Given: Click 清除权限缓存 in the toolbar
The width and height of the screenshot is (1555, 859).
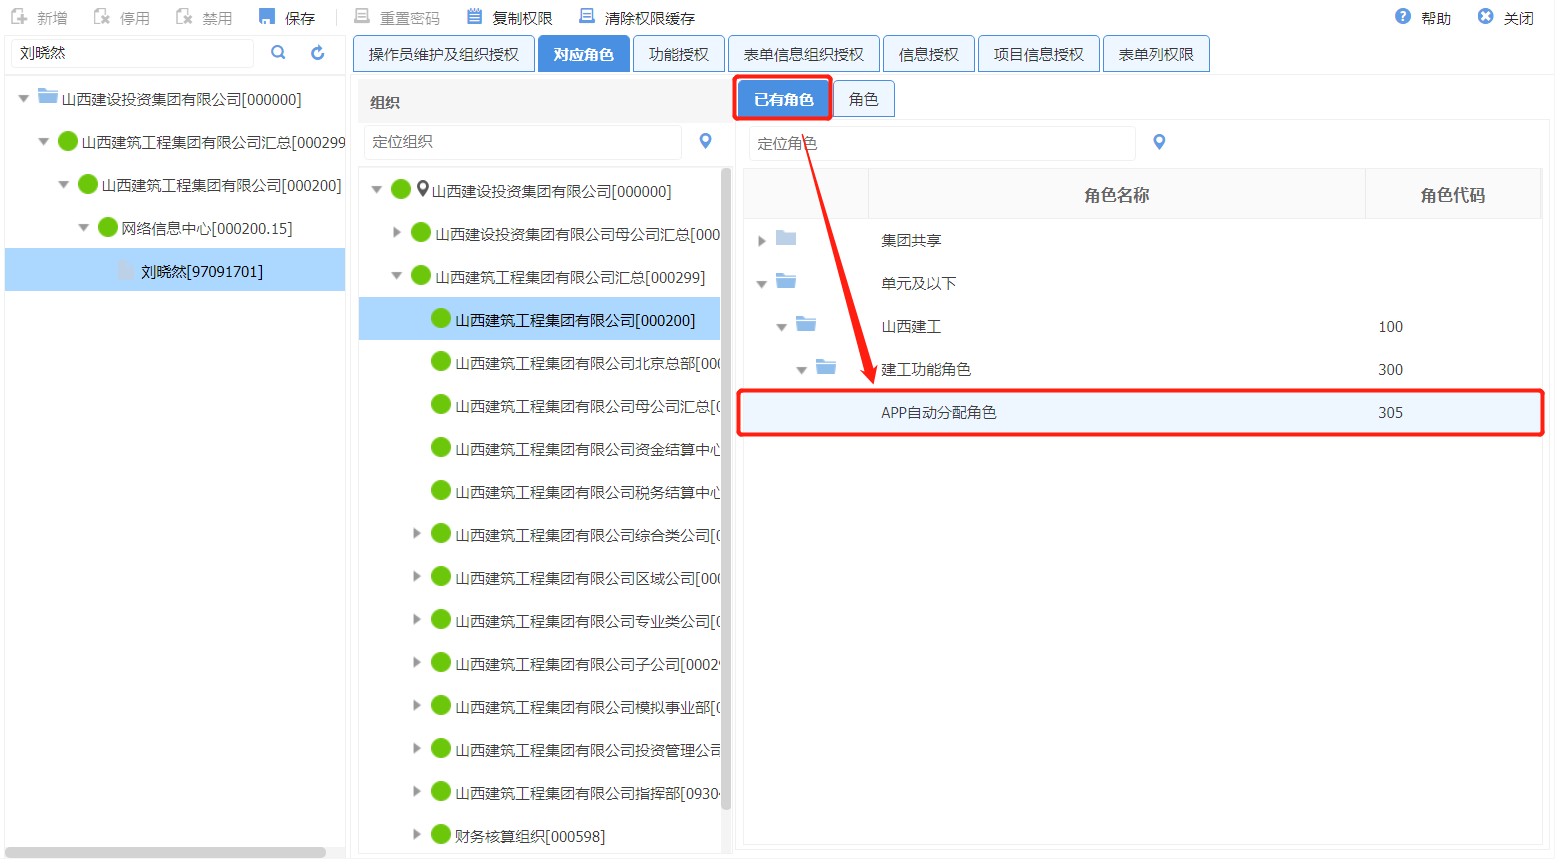Looking at the screenshot, I should pos(638,18).
